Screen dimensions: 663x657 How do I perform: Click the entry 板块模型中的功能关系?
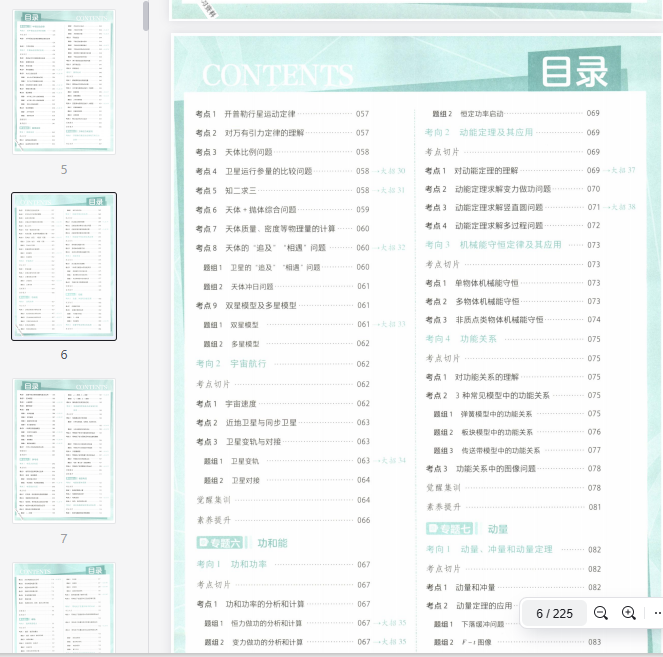[x=497, y=432]
